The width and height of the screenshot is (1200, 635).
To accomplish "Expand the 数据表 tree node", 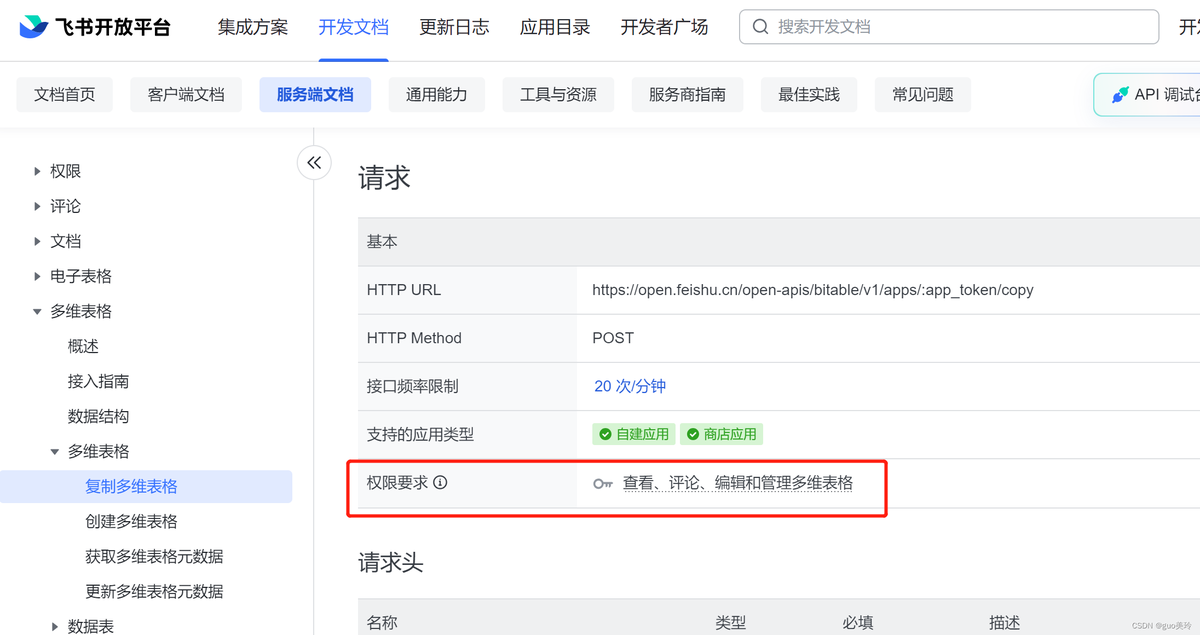I will [x=55, y=627].
